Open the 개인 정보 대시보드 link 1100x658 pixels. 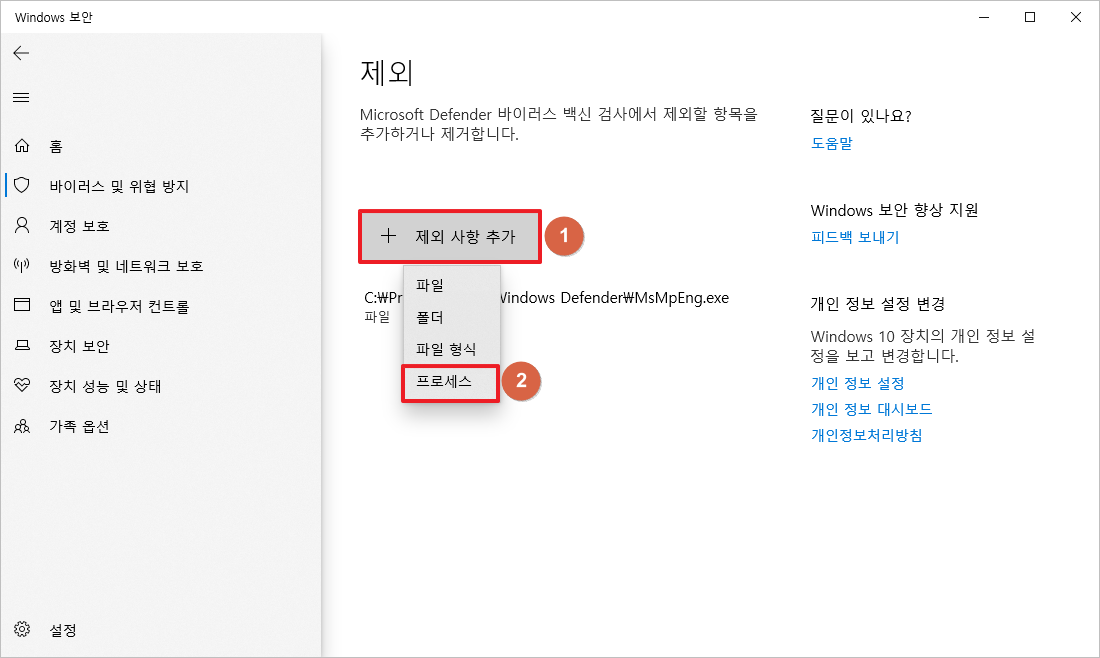(x=872, y=408)
